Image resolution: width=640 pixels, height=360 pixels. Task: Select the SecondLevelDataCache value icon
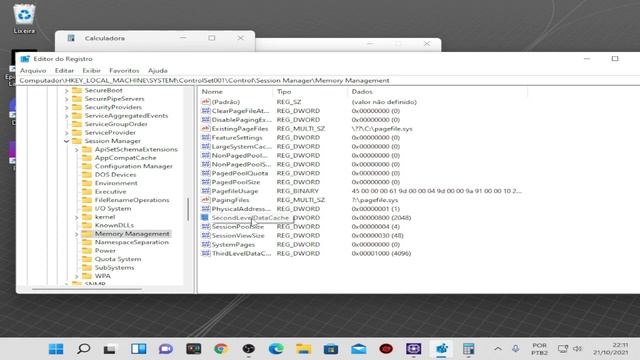coord(205,218)
